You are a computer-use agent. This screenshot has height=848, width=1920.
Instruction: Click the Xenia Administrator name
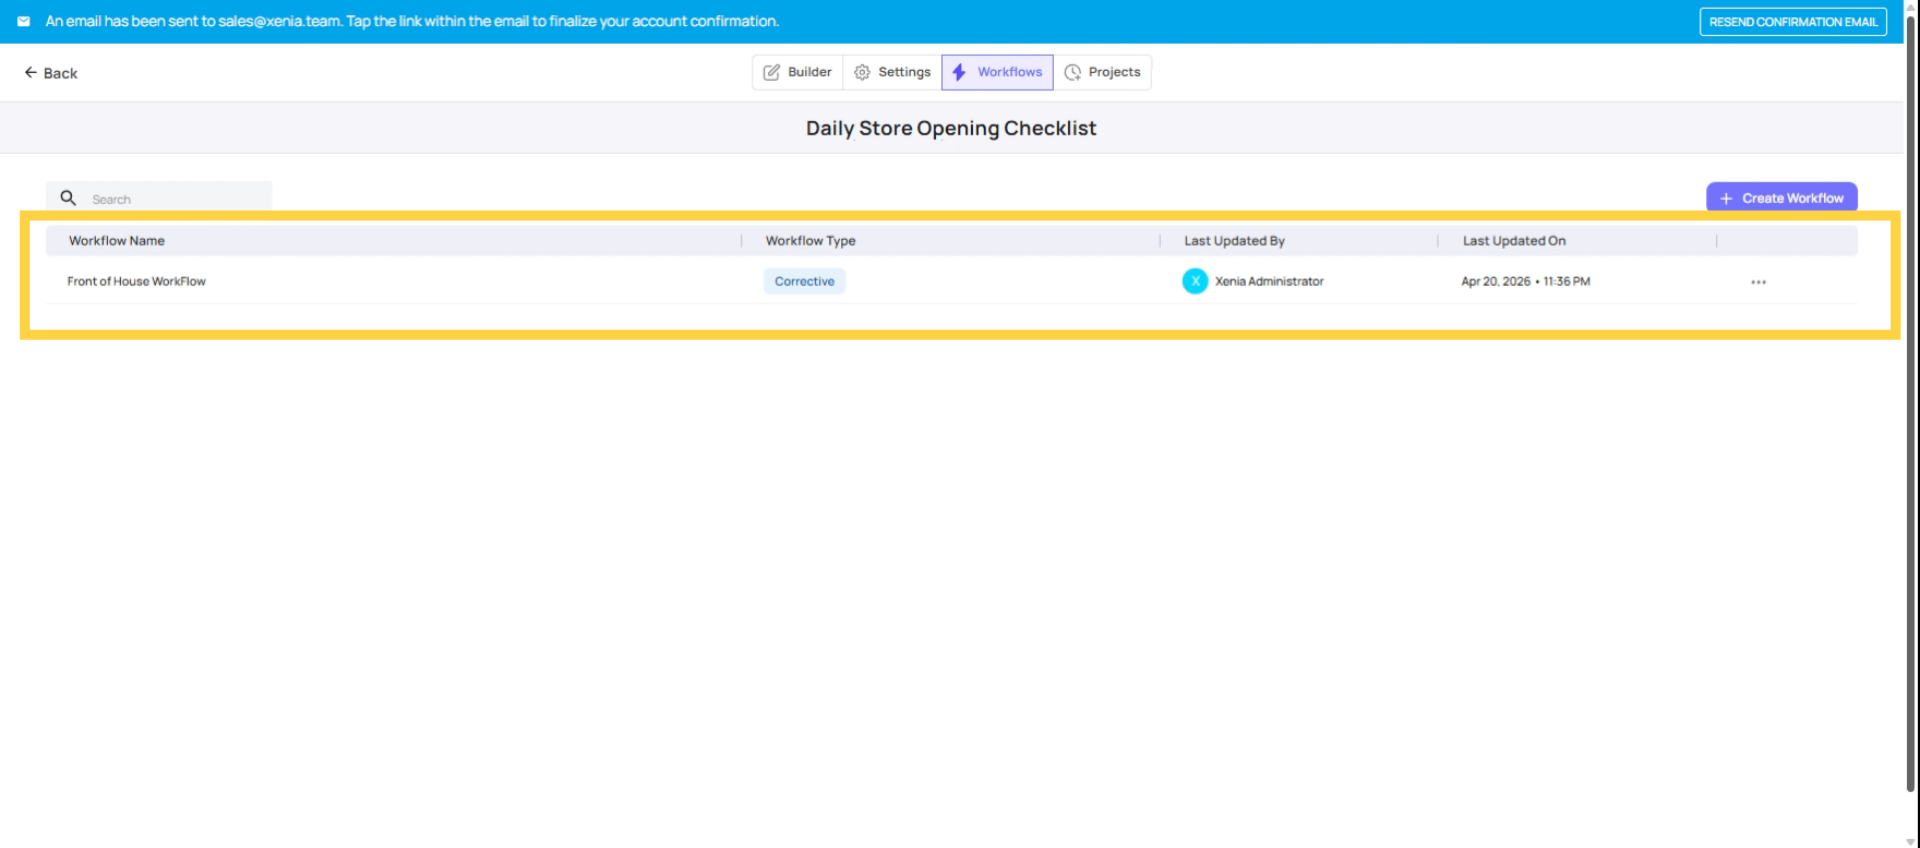[x=1269, y=282]
